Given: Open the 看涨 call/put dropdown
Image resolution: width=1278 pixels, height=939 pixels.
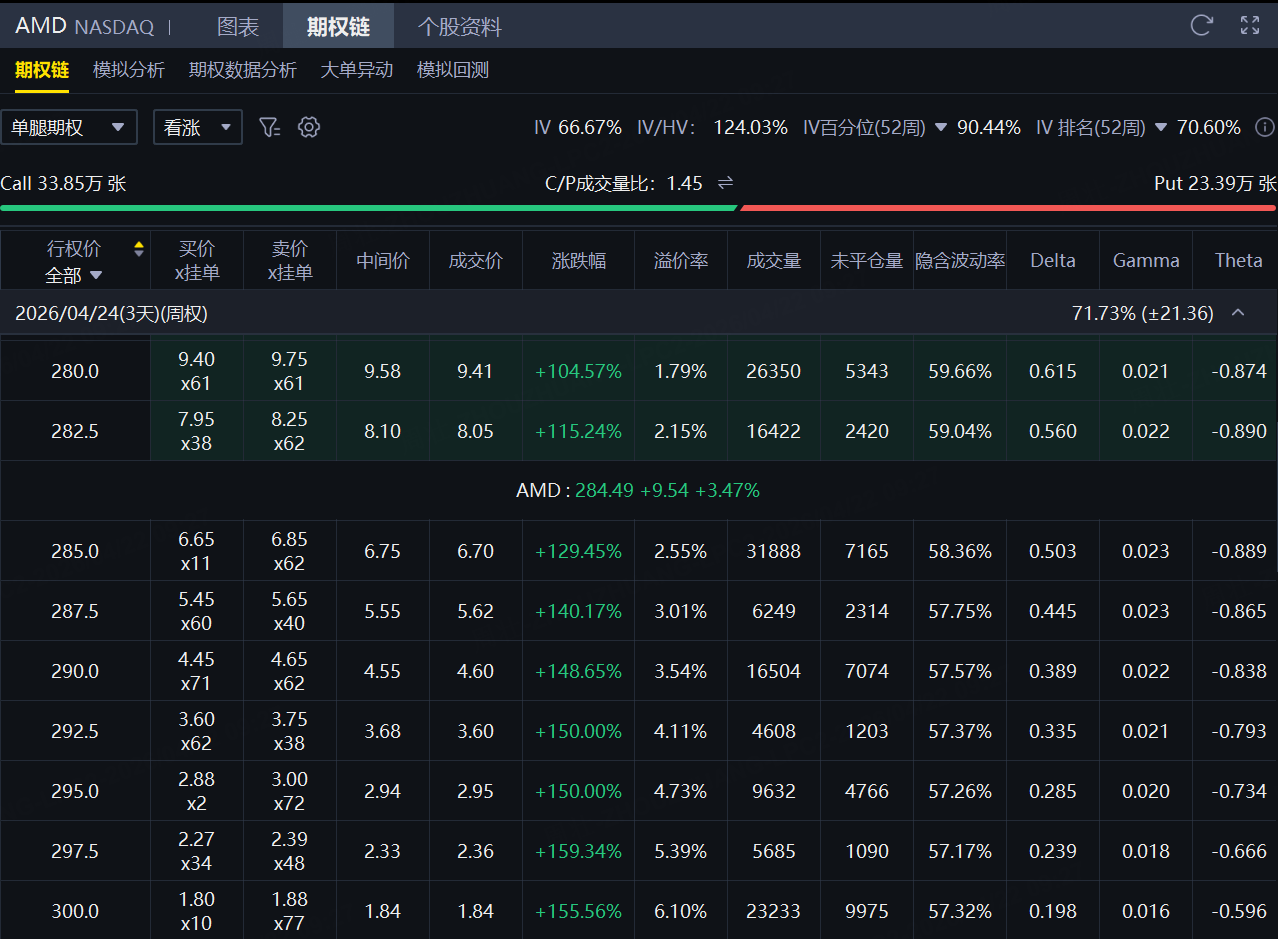Looking at the screenshot, I should [x=197, y=127].
